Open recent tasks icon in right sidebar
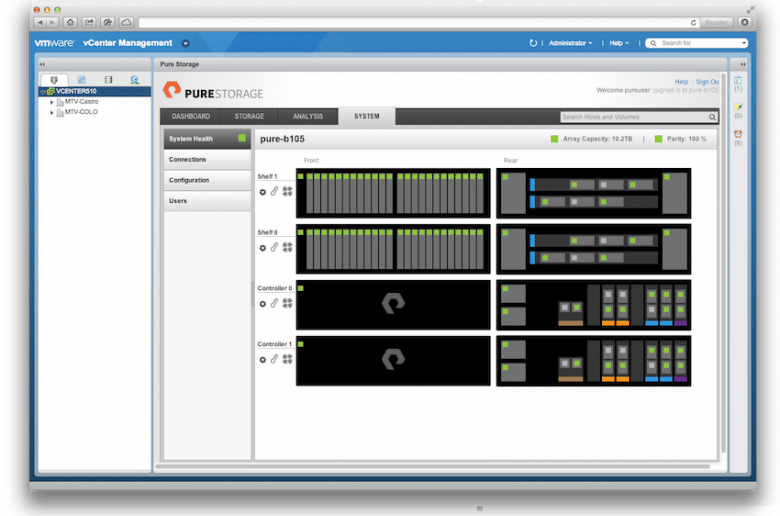780x516 pixels. point(738,81)
